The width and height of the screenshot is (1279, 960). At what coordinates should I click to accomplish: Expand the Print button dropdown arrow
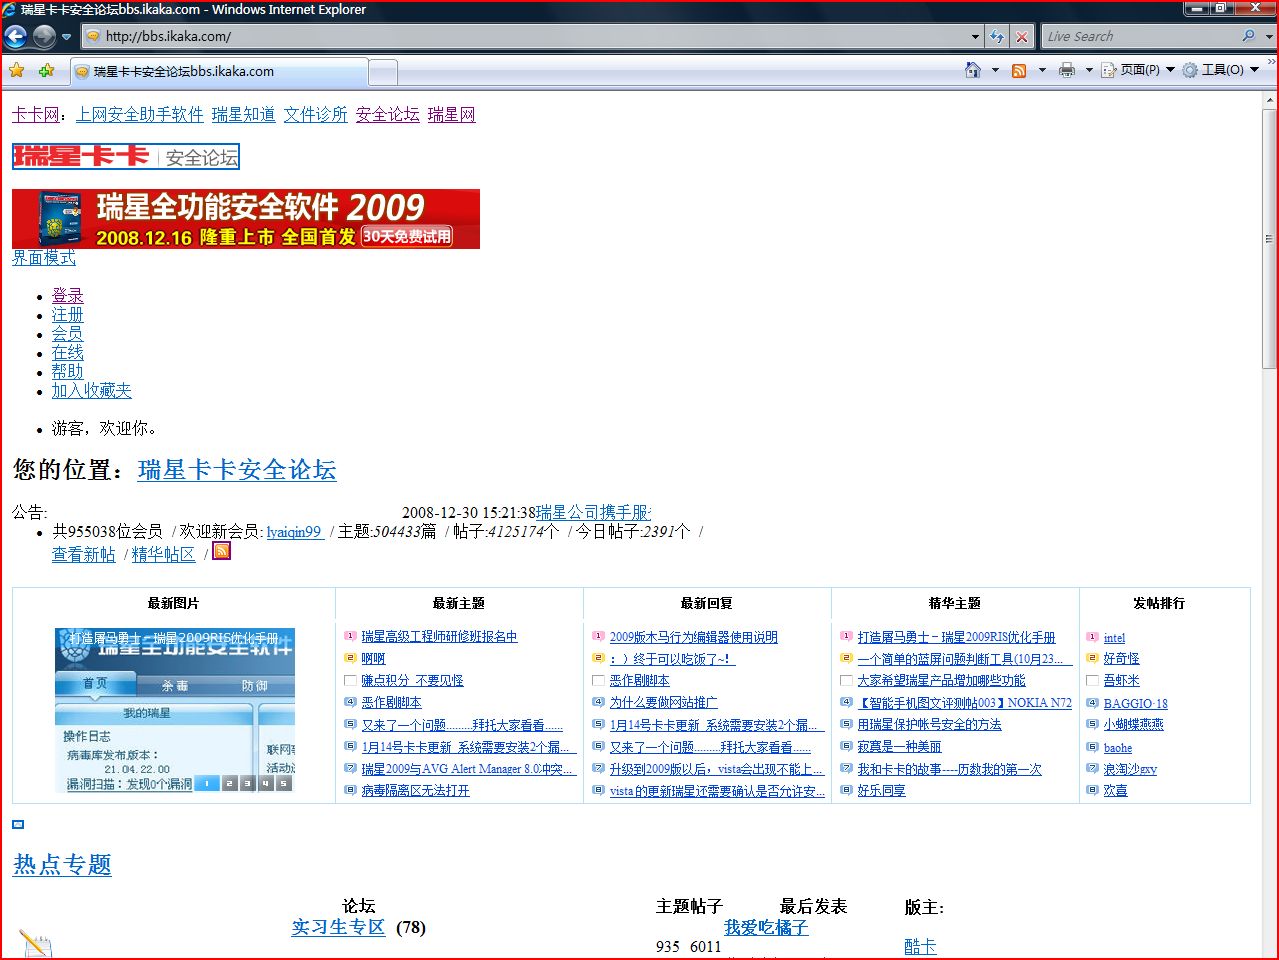click(1089, 70)
